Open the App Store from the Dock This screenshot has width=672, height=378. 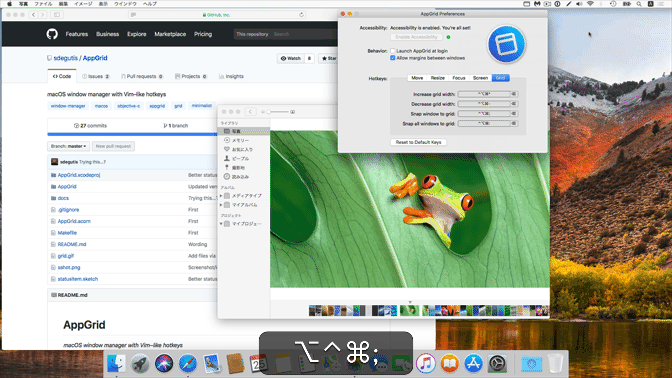[x=473, y=363]
